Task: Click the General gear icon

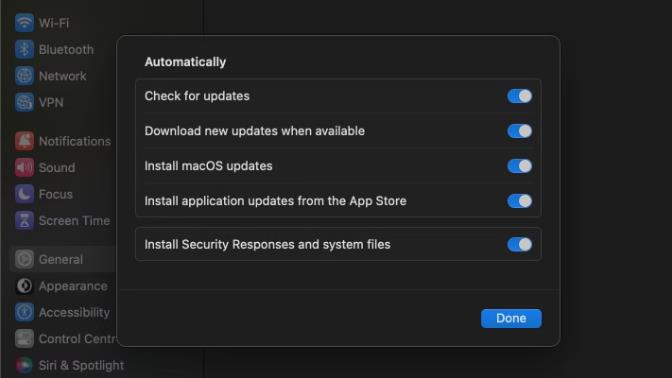Action: coord(24,259)
